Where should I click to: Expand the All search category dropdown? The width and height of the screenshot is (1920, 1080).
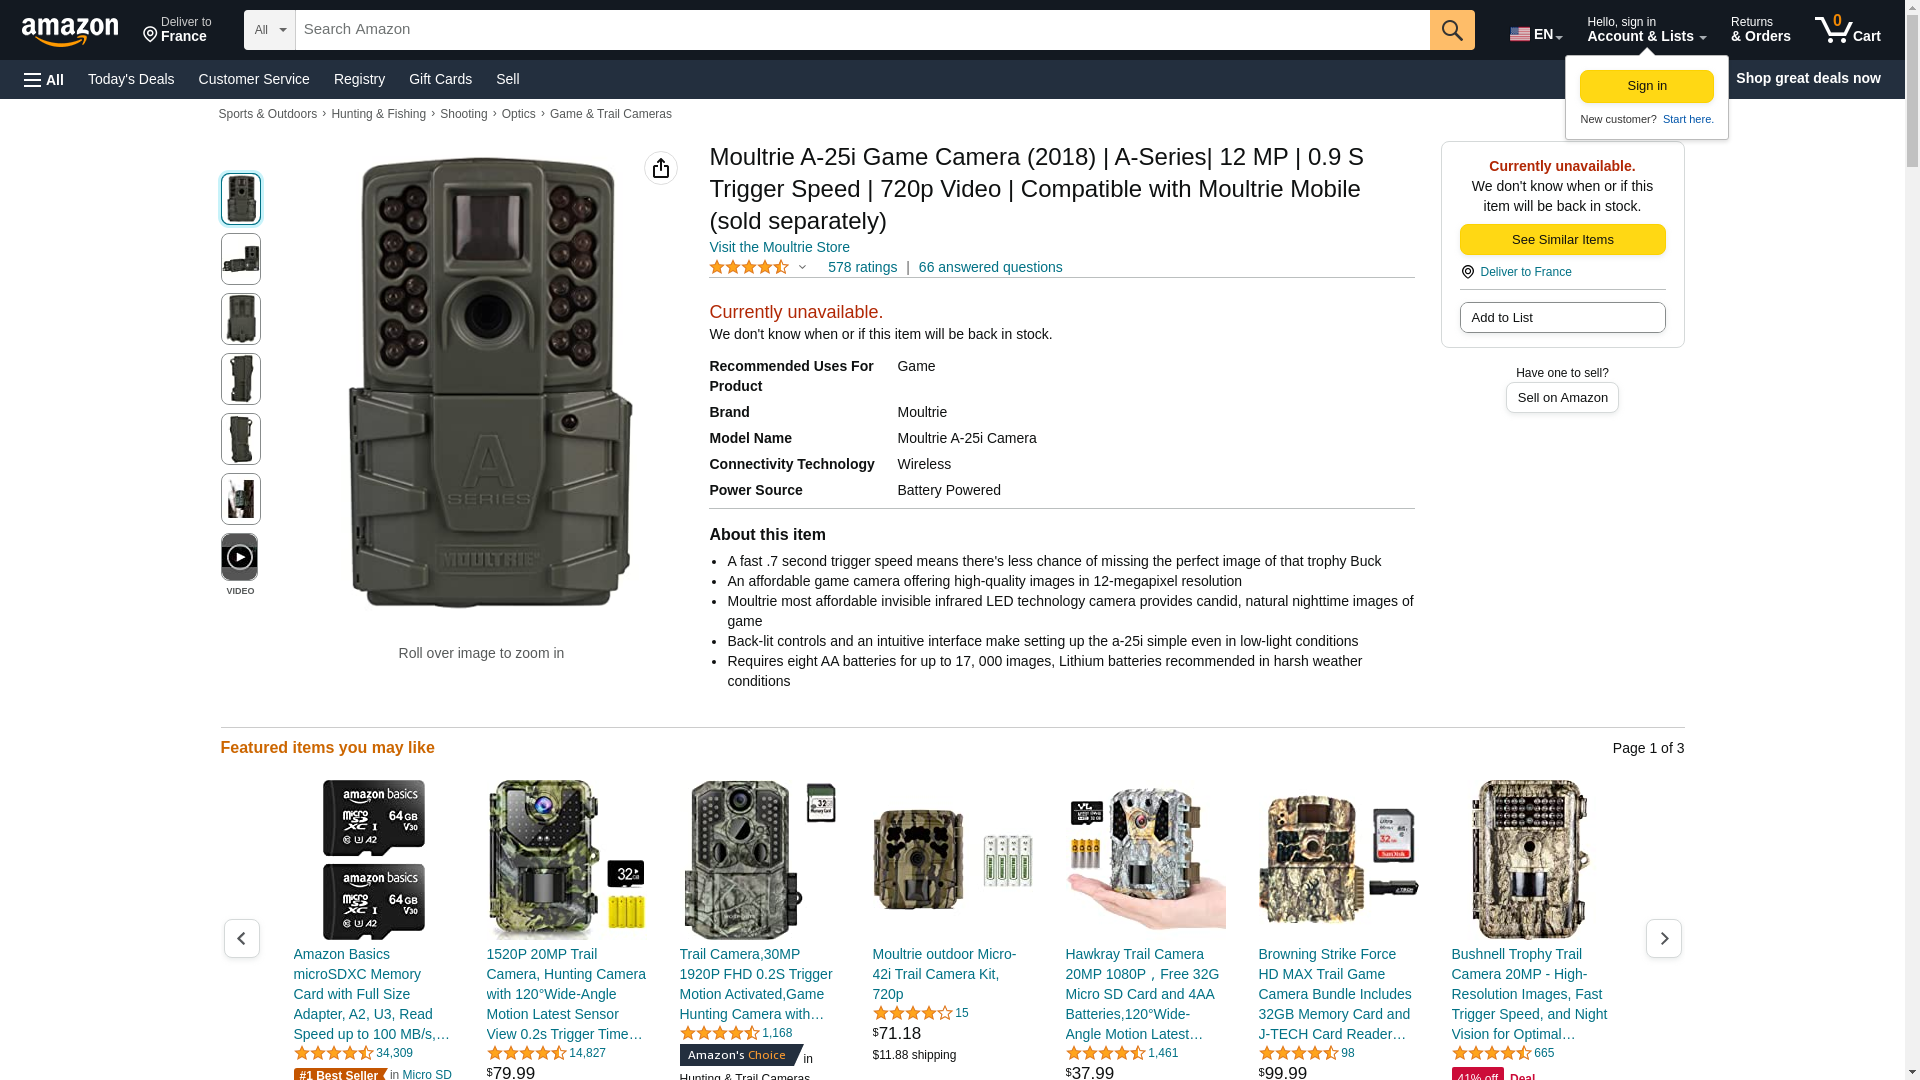(269, 30)
